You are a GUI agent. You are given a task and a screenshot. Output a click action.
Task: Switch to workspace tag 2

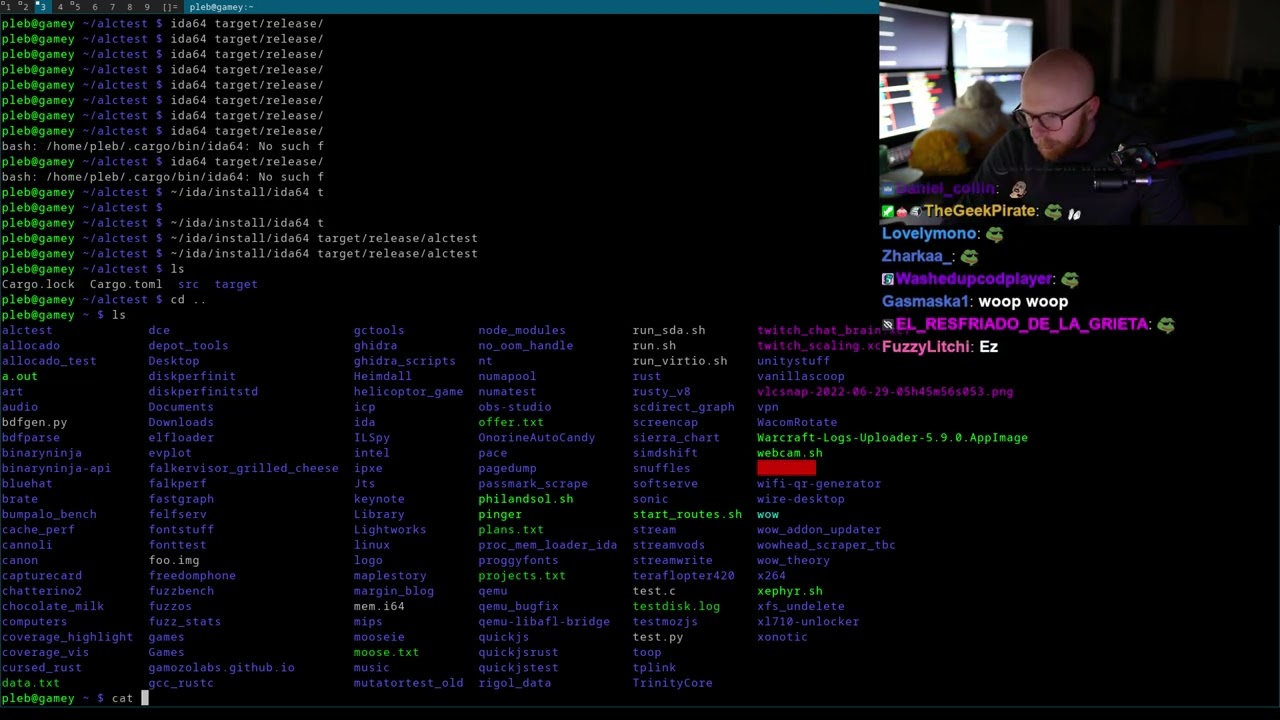[24, 7]
